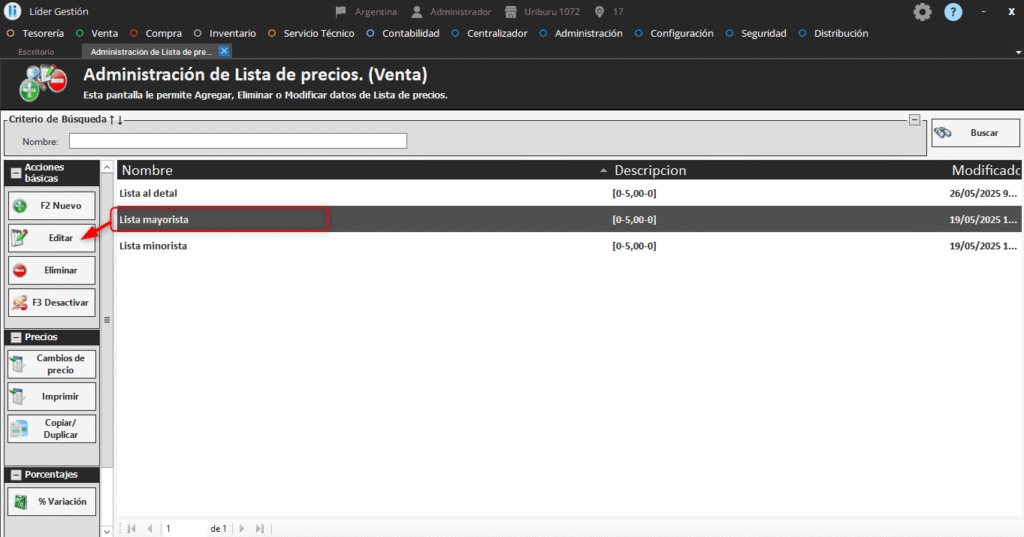This screenshot has width=1024, height=537.
Task: Open the settings gear icon
Action: (x=922, y=12)
